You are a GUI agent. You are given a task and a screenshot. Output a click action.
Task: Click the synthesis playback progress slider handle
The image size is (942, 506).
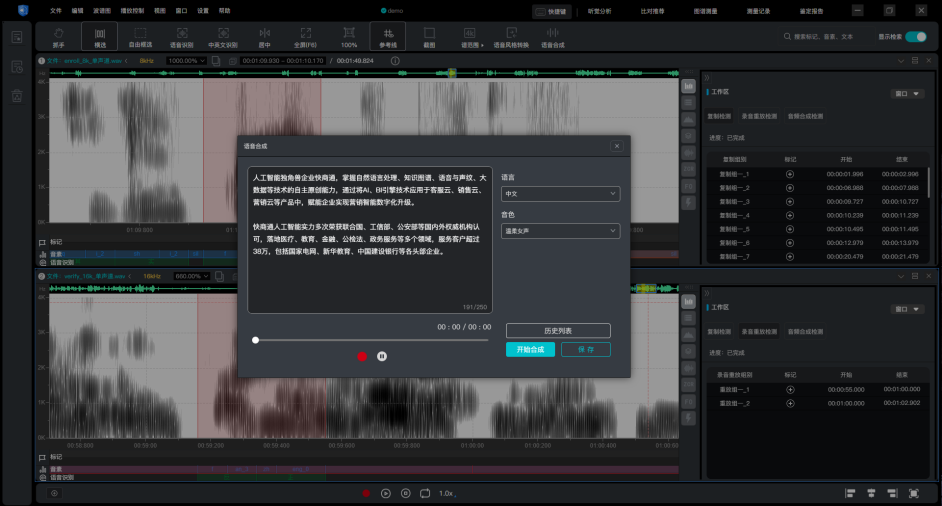(256, 340)
